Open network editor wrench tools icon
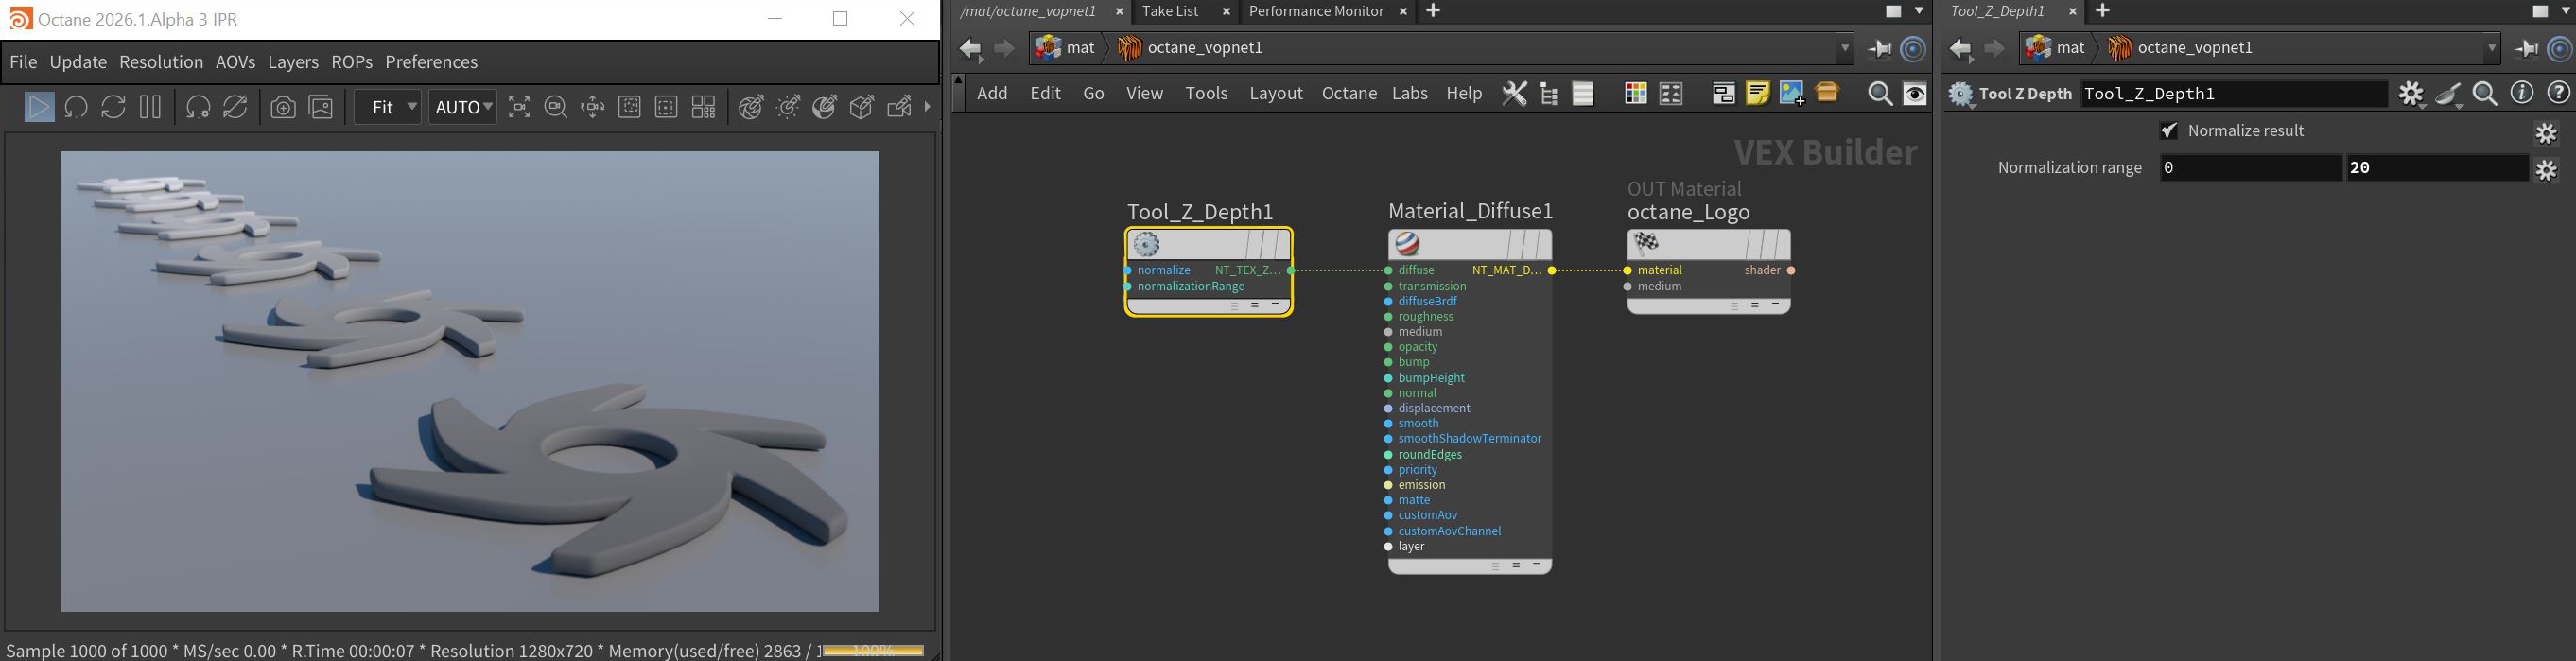Screen dimensions: 2576x661 point(1514,93)
